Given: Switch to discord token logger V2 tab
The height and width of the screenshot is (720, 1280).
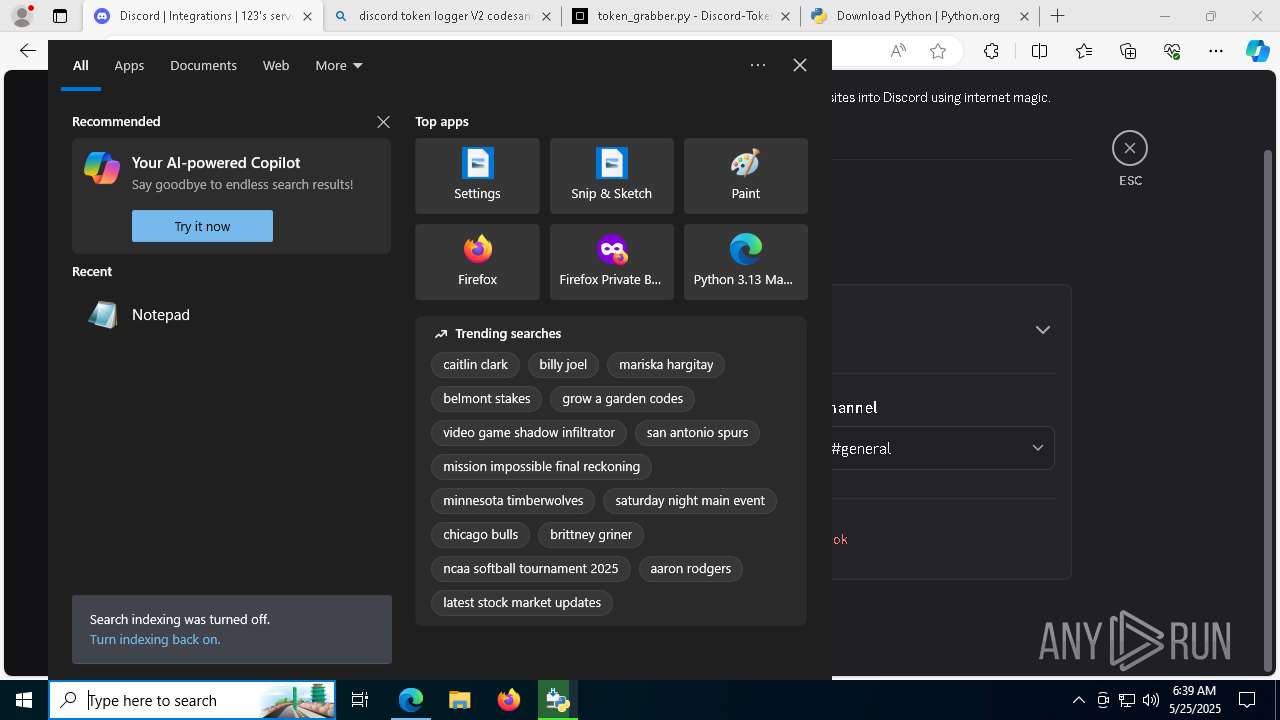Looking at the screenshot, I should click(443, 16).
